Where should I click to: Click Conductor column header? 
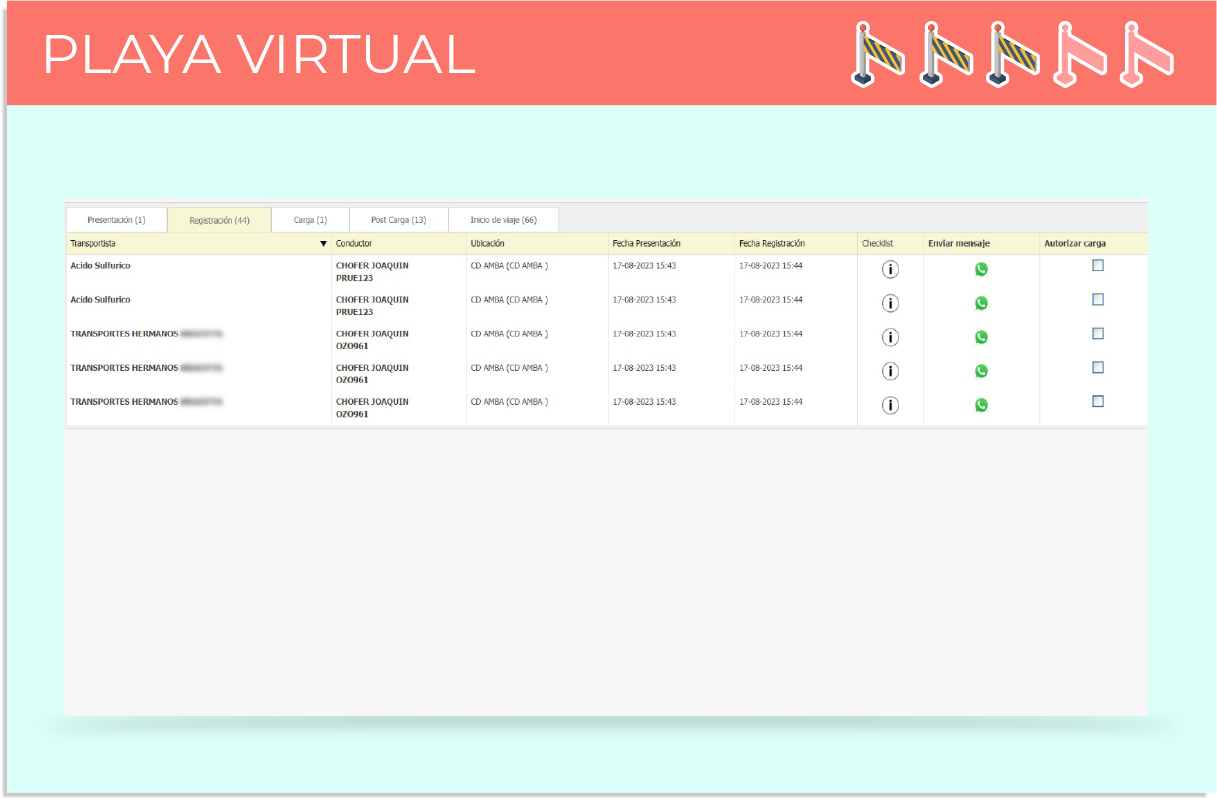(x=354, y=244)
